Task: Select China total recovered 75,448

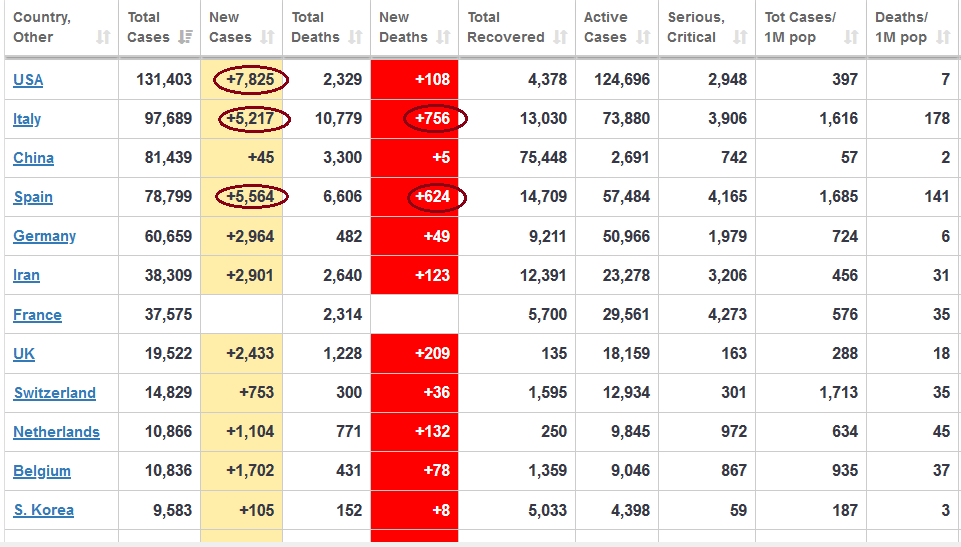Action: (543, 158)
